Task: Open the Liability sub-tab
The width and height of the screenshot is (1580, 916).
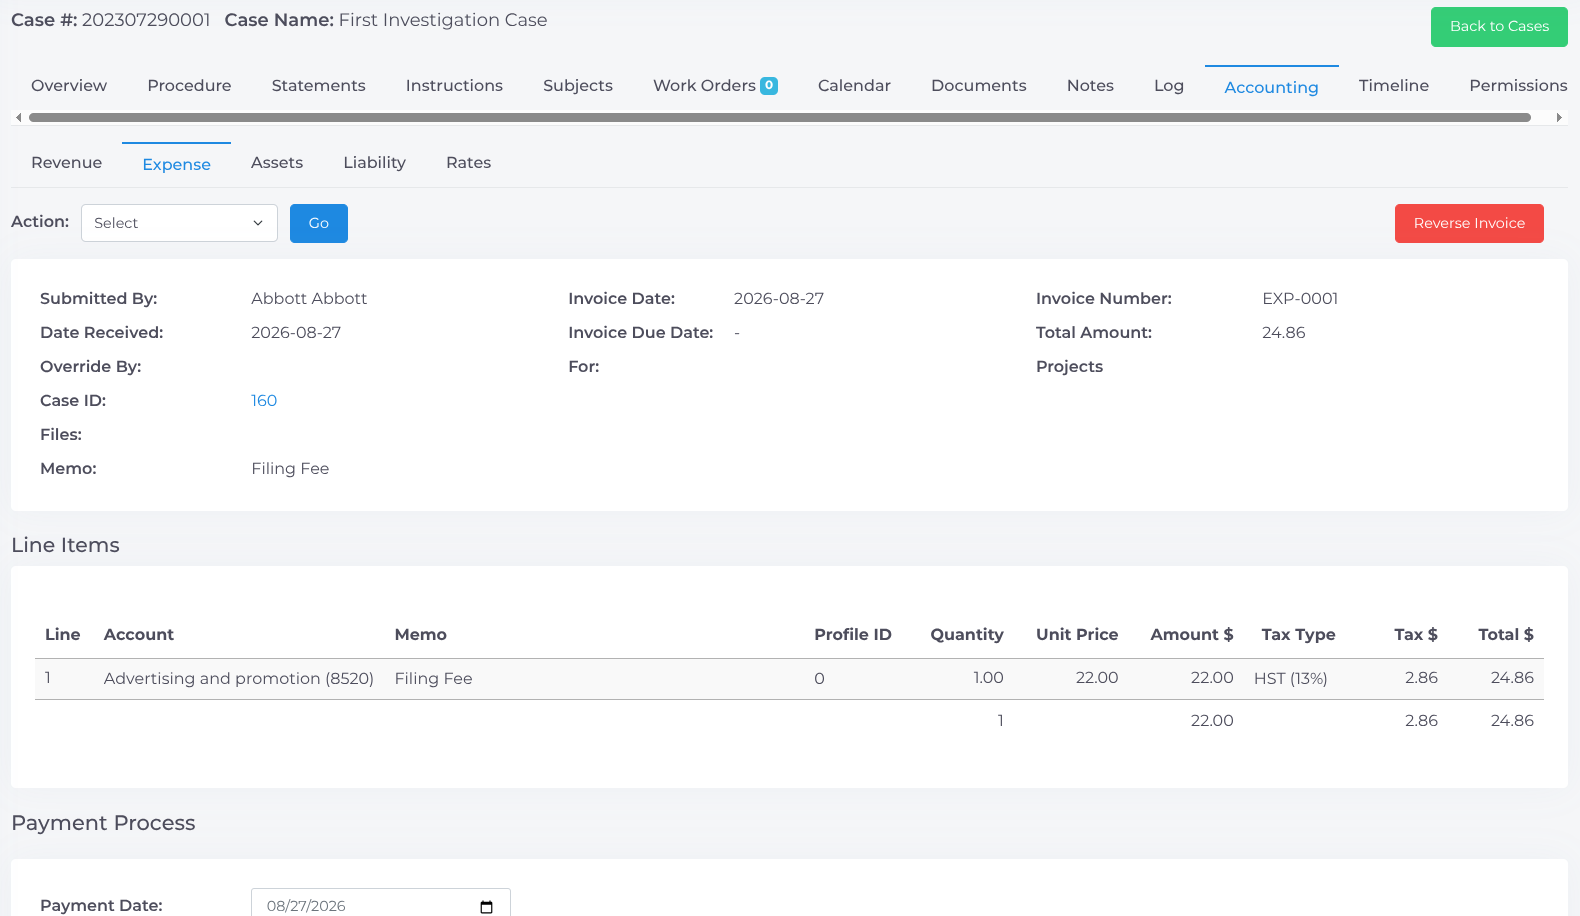Action: (x=374, y=163)
